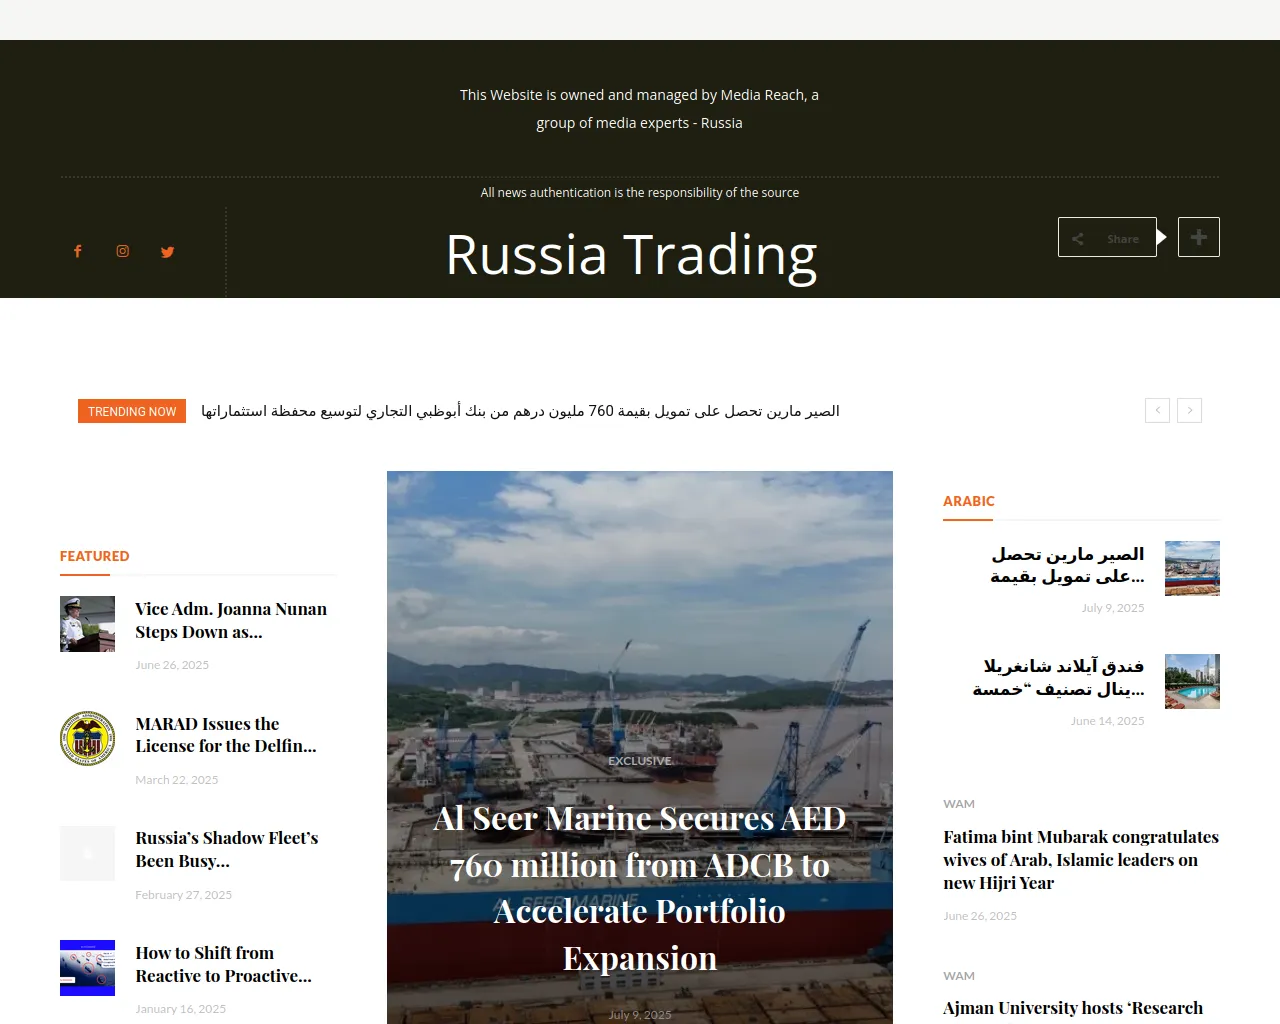
Task: Open the ARABIC section tab
Action: coord(968,501)
